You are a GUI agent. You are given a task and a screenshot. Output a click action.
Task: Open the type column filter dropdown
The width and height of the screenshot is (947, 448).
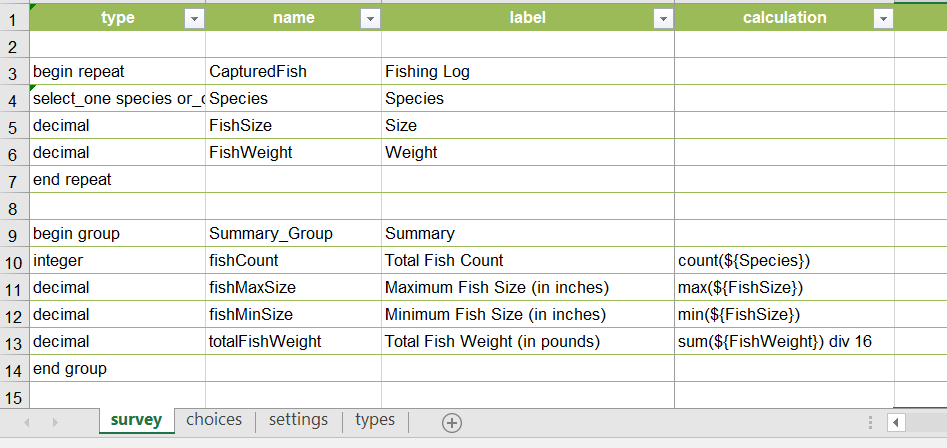[x=194, y=19]
